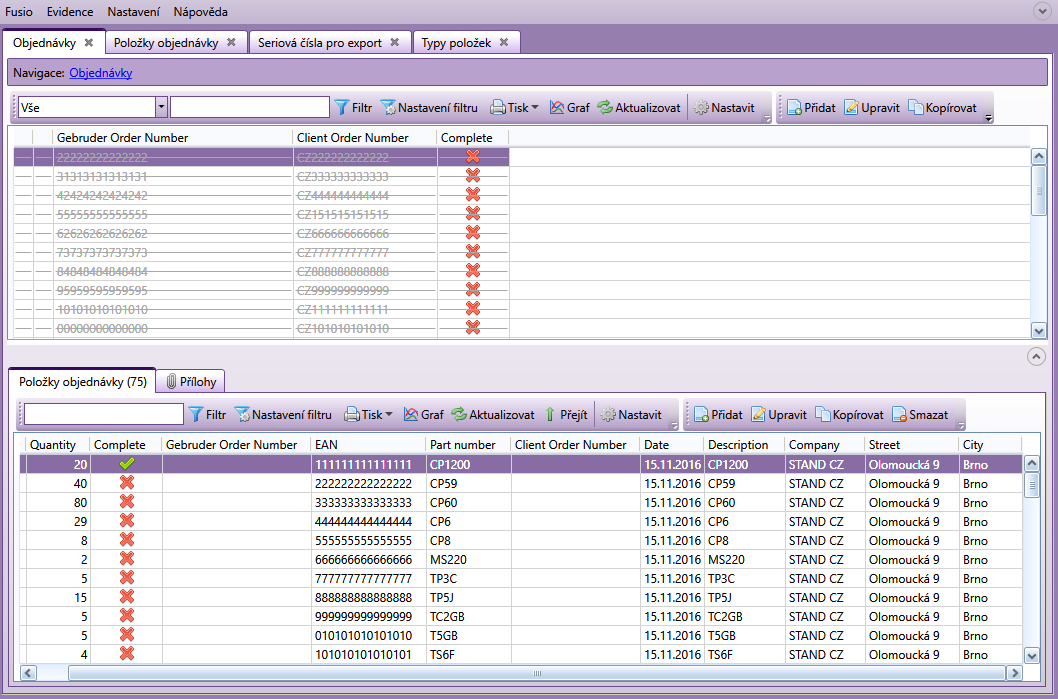
Task: Select item row with part TP3C
Action: [522, 578]
